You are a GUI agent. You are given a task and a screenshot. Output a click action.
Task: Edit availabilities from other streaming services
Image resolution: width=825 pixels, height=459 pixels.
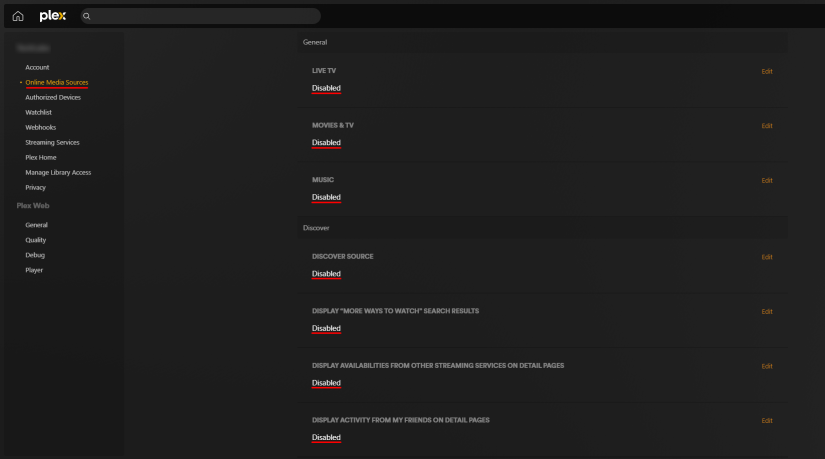point(767,366)
